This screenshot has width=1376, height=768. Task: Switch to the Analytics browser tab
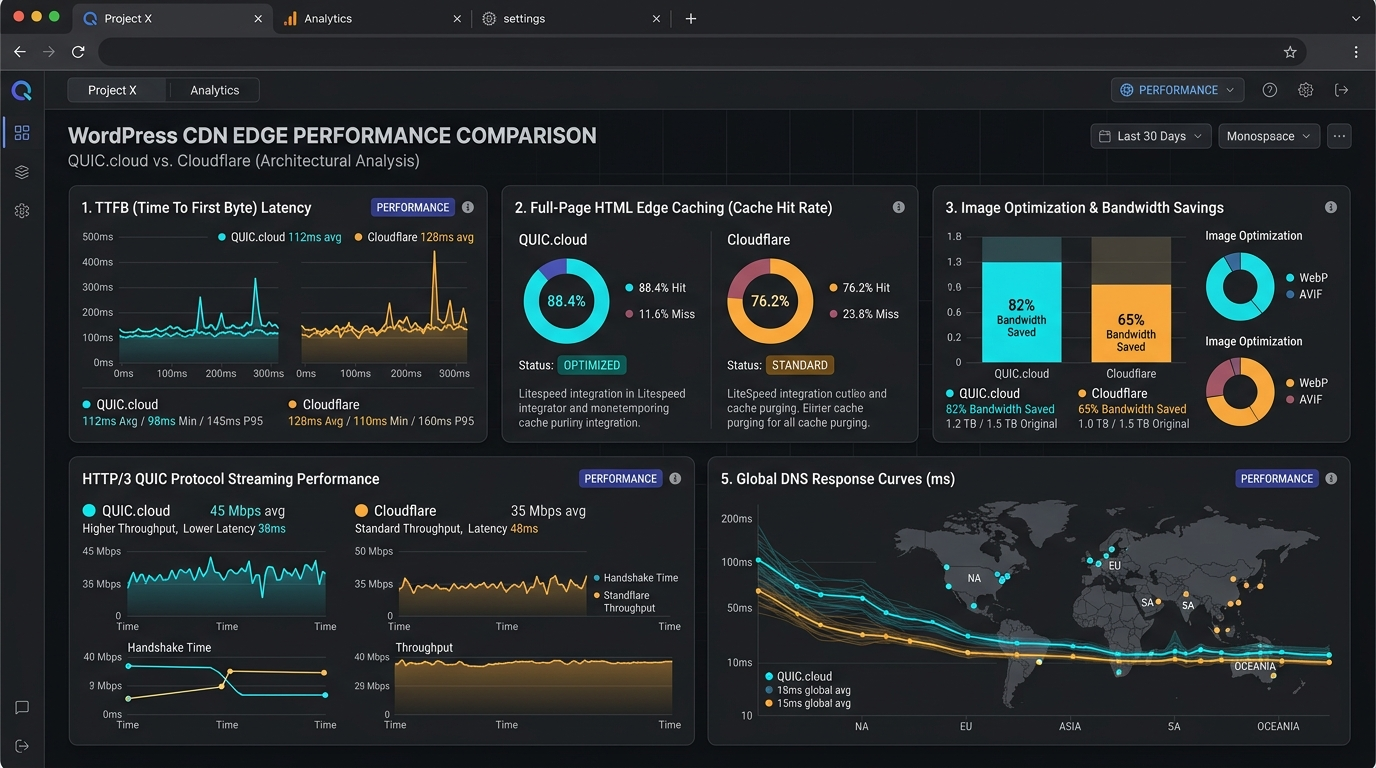click(372, 19)
